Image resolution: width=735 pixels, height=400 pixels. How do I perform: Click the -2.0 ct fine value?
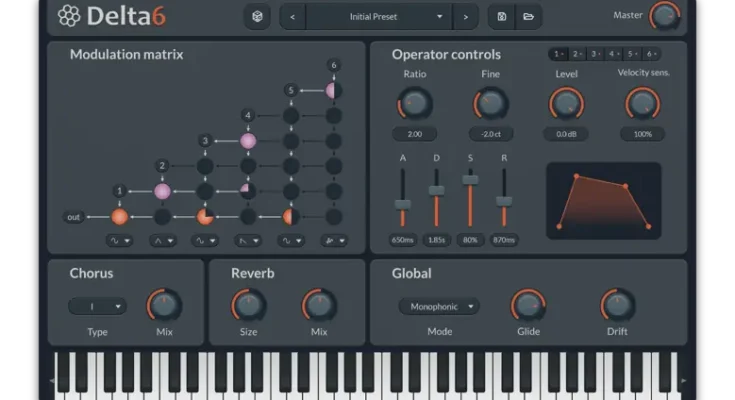pos(490,134)
